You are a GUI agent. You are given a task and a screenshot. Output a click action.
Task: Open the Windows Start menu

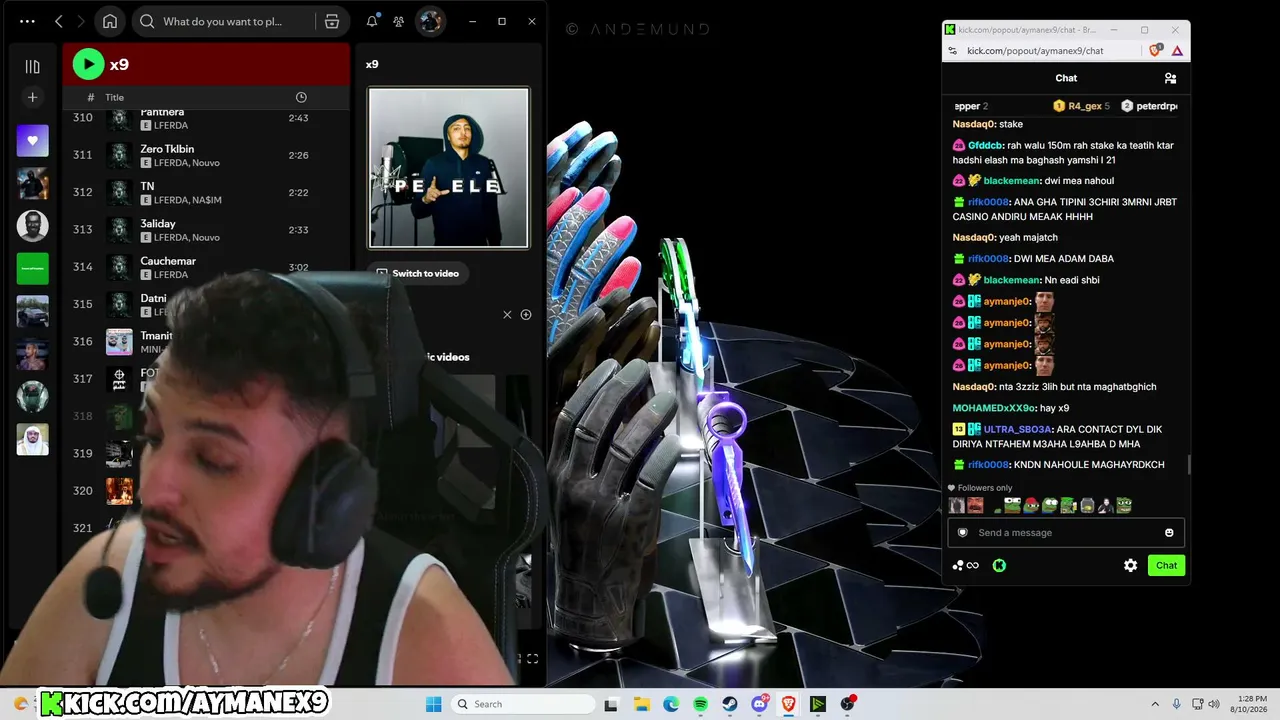433,704
